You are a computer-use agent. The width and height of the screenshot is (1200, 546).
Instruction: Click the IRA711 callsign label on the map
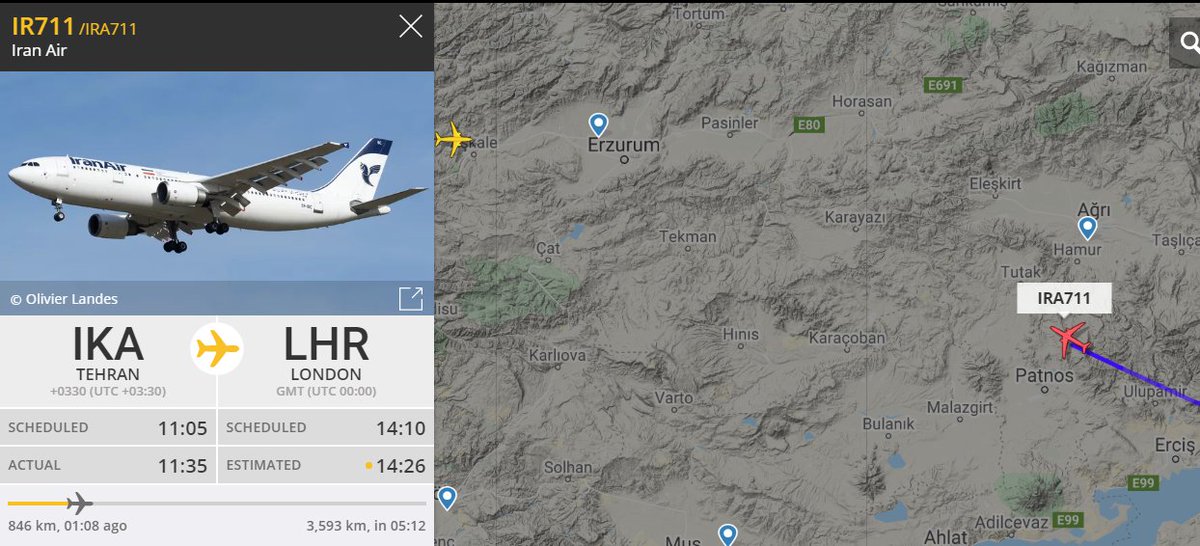[1064, 298]
